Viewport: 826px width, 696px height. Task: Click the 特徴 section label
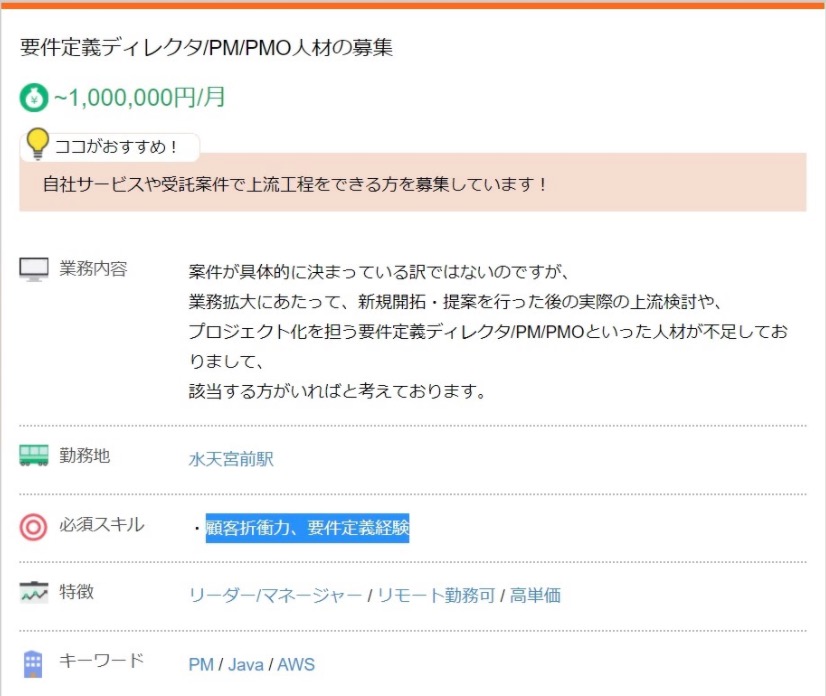coord(76,592)
